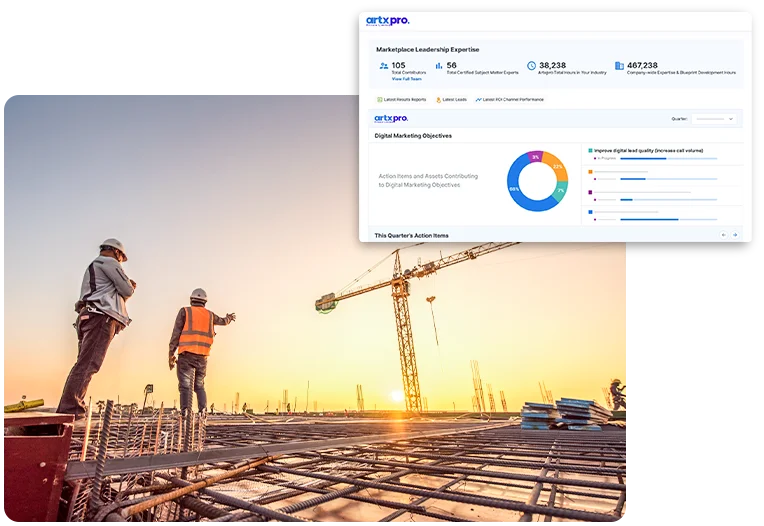764x526 pixels.
Task: Click the Improve digital lead quality progress bar
Action: [670, 158]
